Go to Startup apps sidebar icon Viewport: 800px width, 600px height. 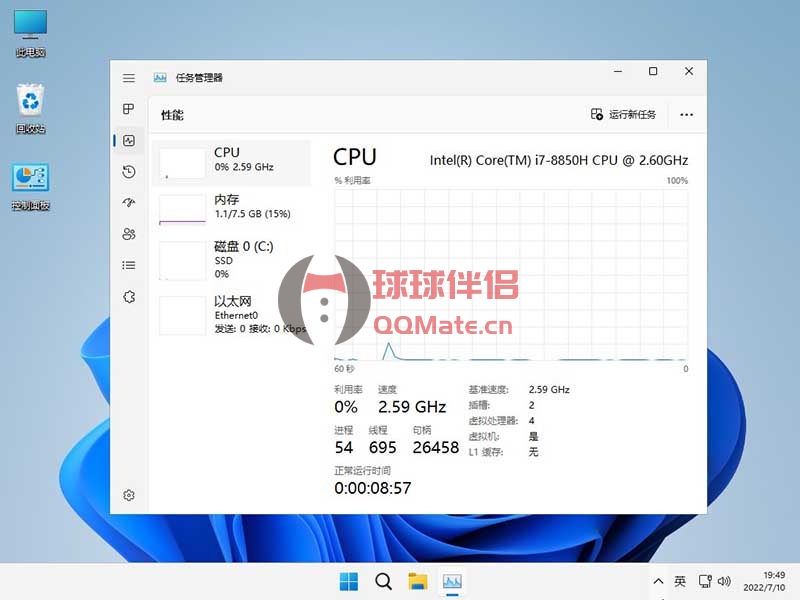pos(129,203)
